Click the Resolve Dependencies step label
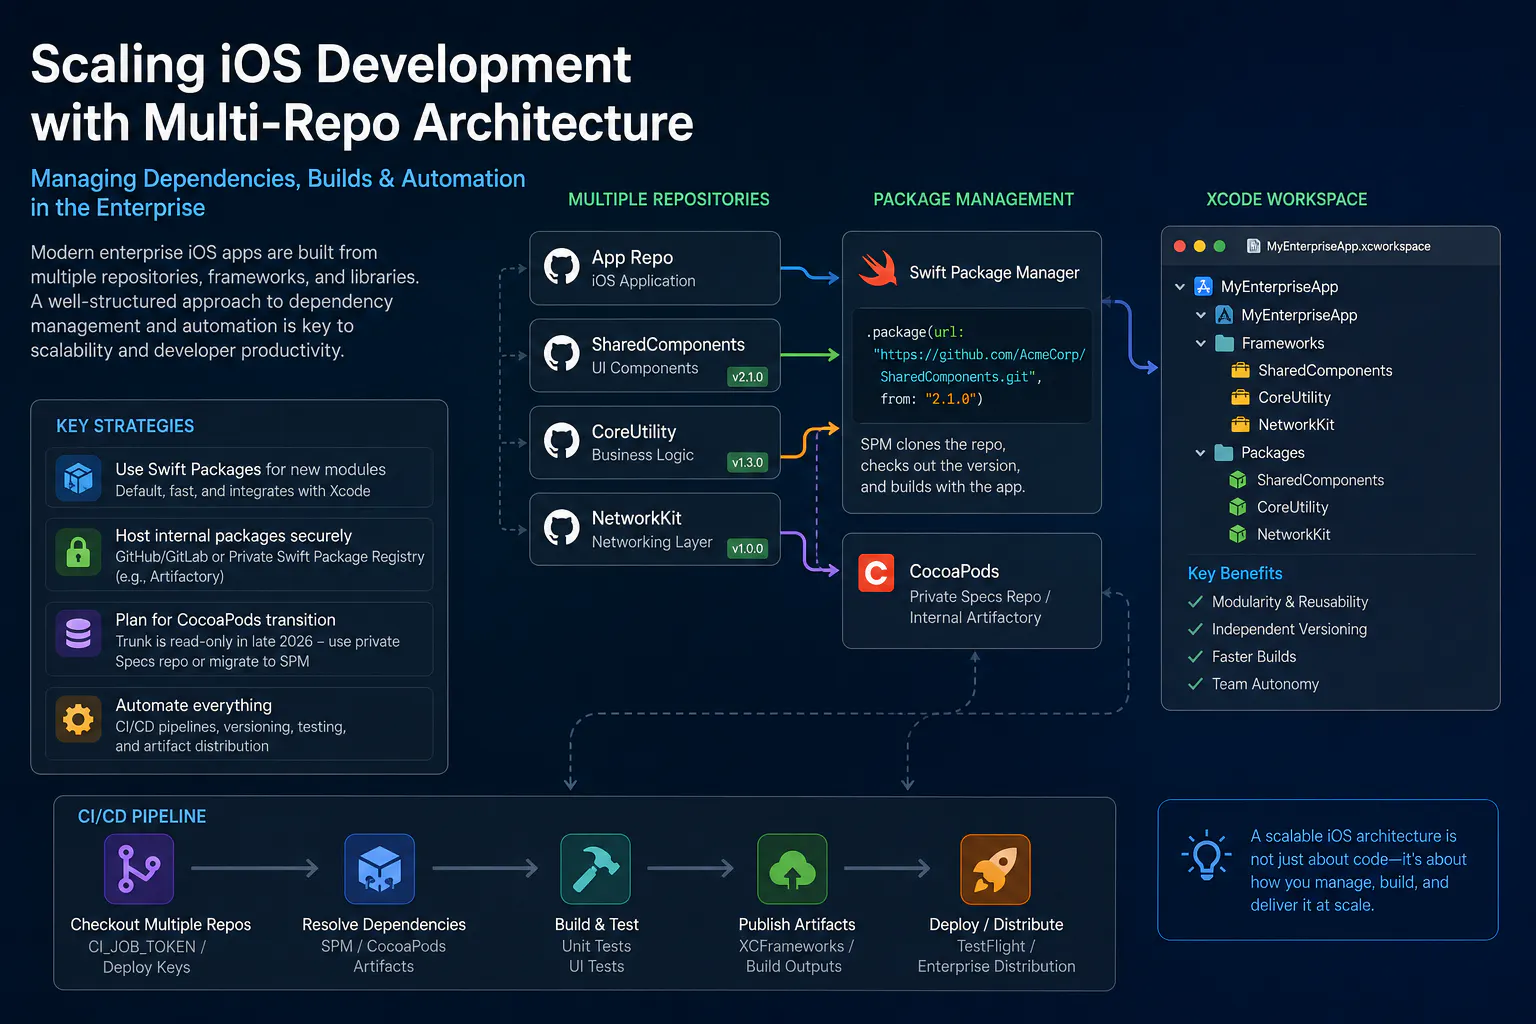 384,924
